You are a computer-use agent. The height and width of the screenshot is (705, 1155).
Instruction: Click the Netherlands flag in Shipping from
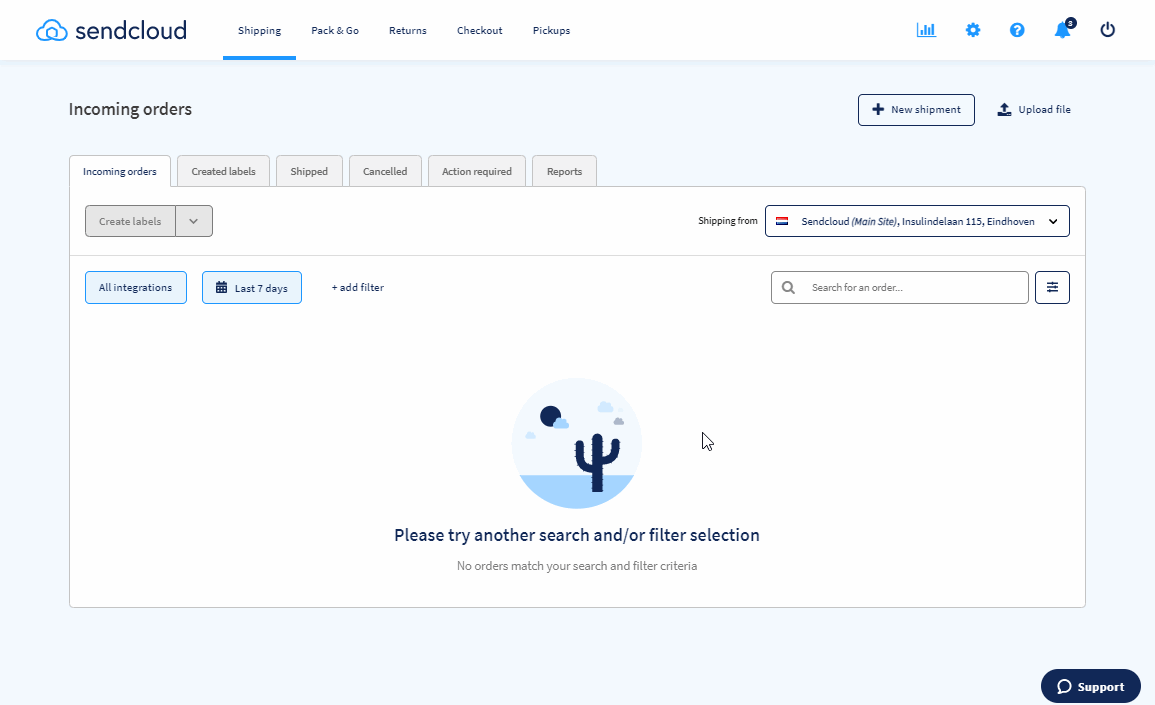(782, 221)
